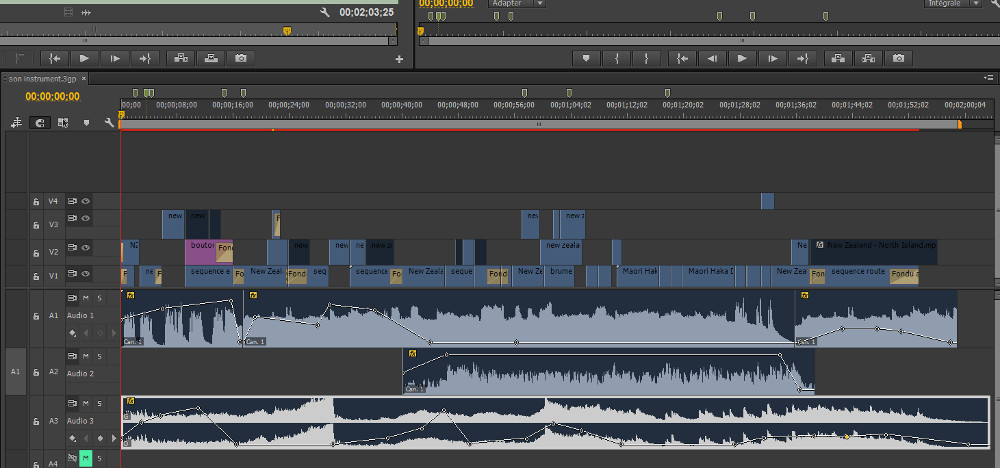Click the timeline playhead timecode field
The width and height of the screenshot is (1000, 468).
(53, 97)
